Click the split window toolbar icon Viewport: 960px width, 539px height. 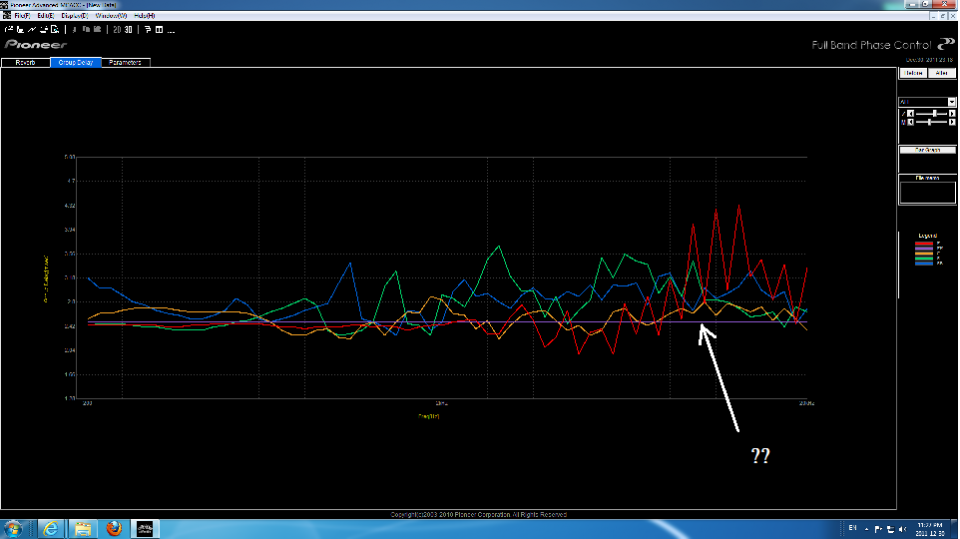point(159,29)
